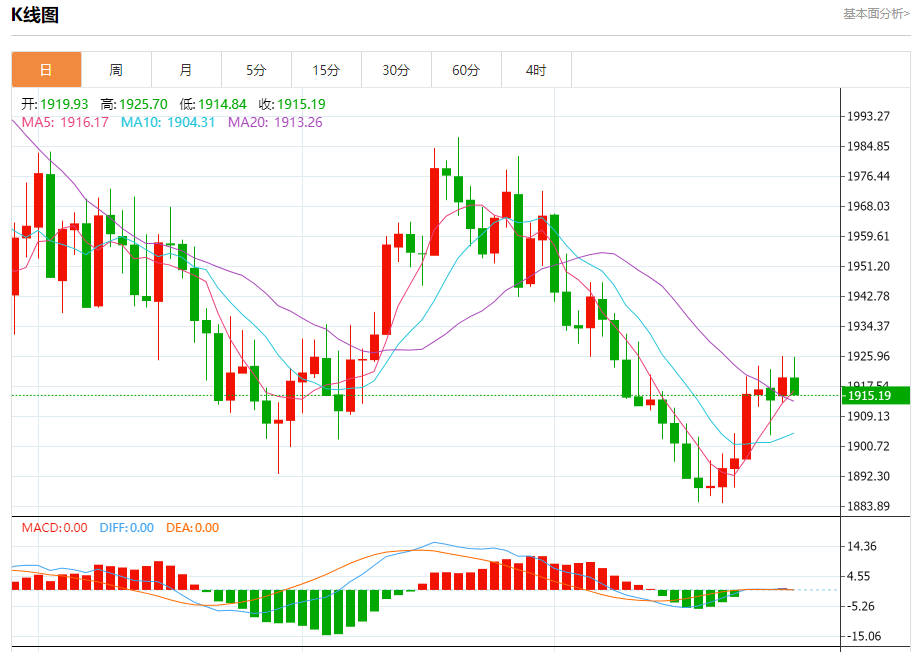Open the 基本面分析 link

click(877, 13)
